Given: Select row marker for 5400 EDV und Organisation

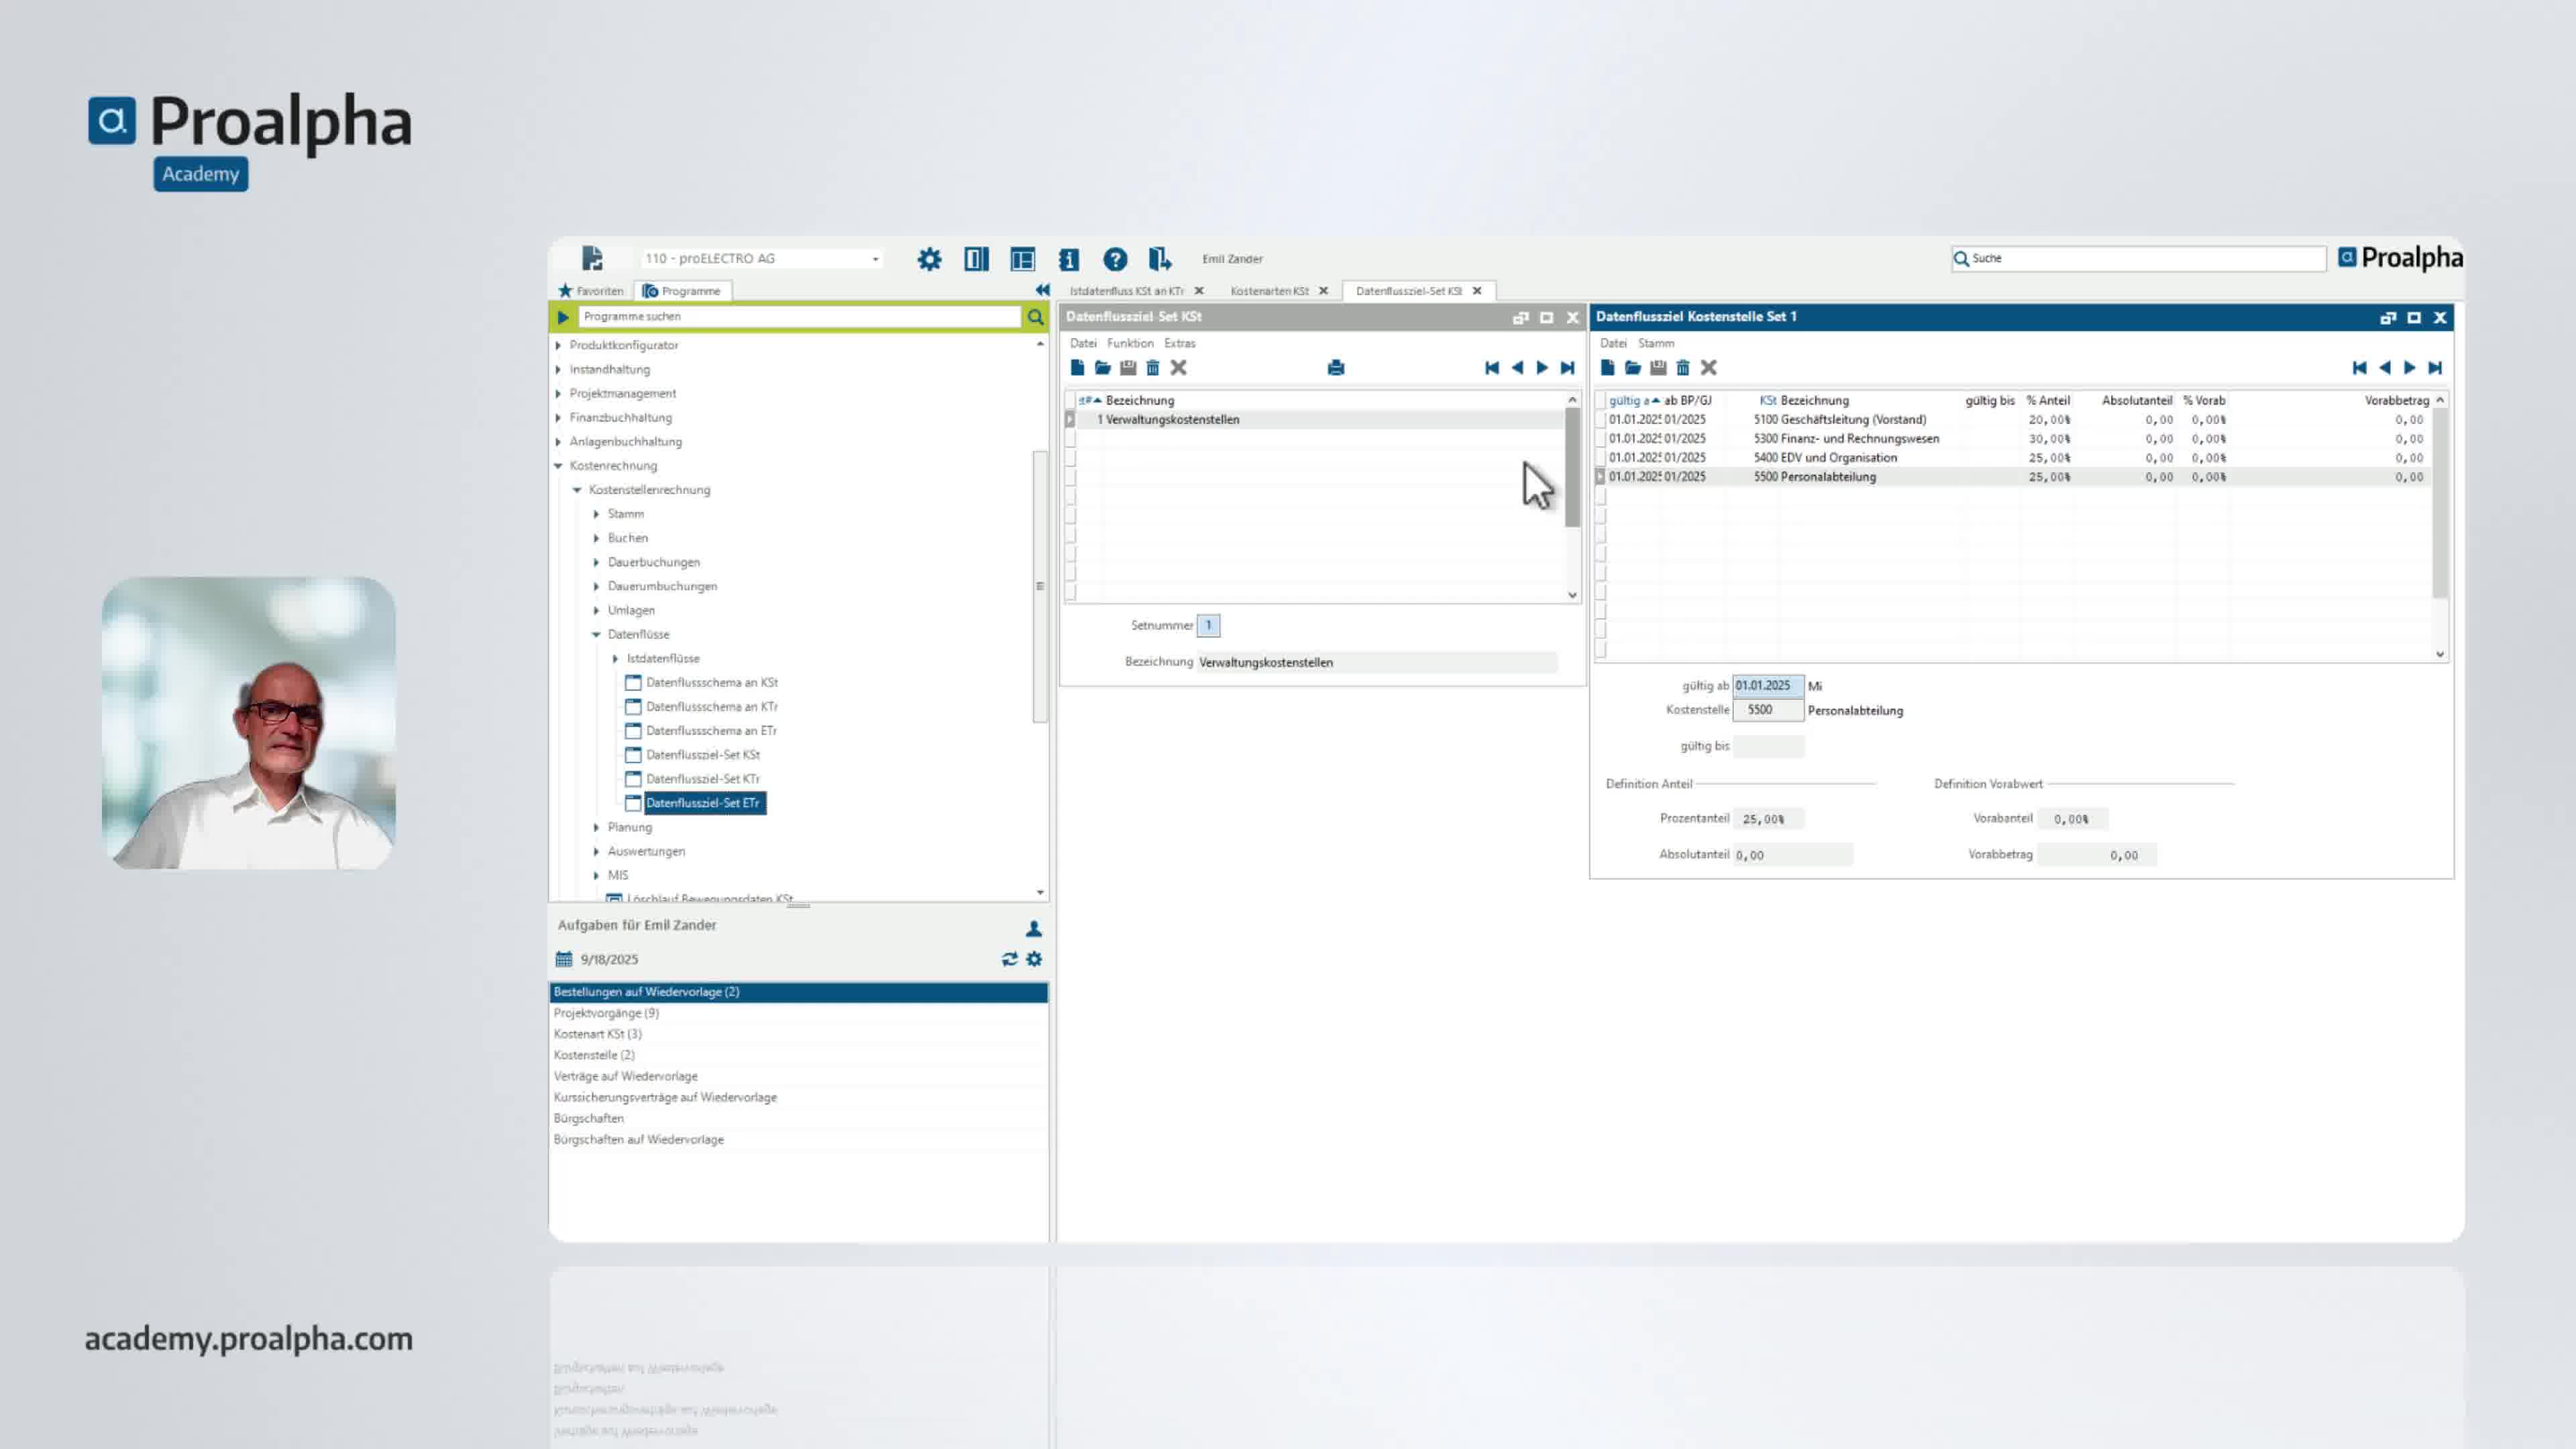Looking at the screenshot, I should [1600, 458].
